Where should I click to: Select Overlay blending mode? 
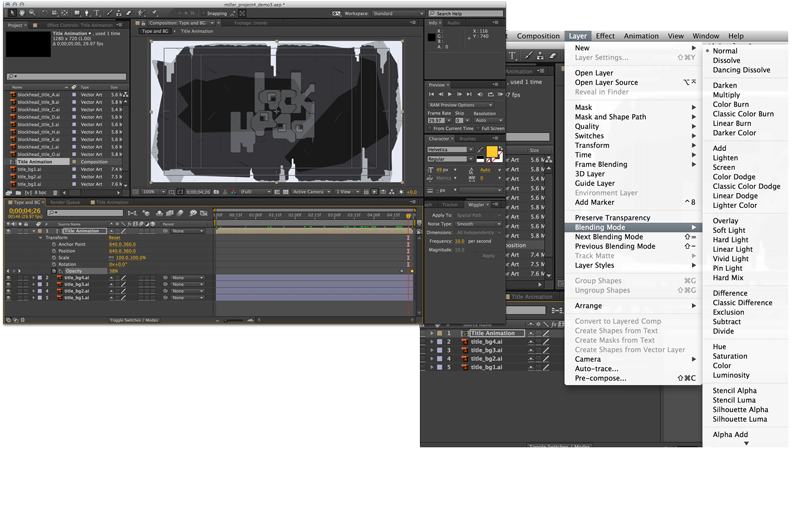pos(725,220)
